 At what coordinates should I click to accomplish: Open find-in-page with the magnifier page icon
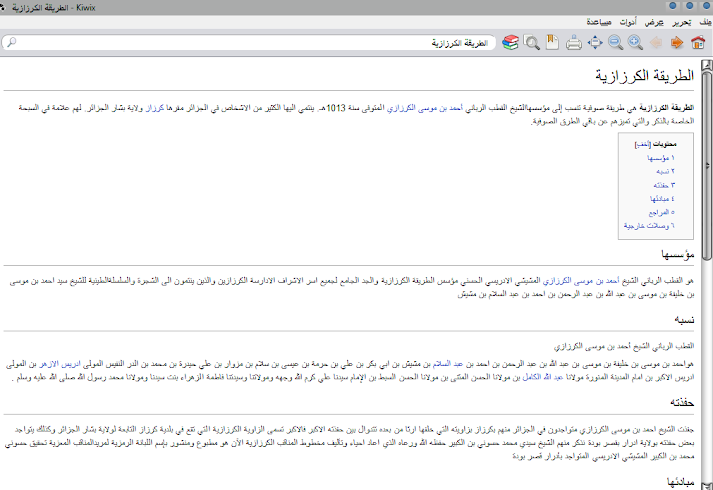coord(532,43)
